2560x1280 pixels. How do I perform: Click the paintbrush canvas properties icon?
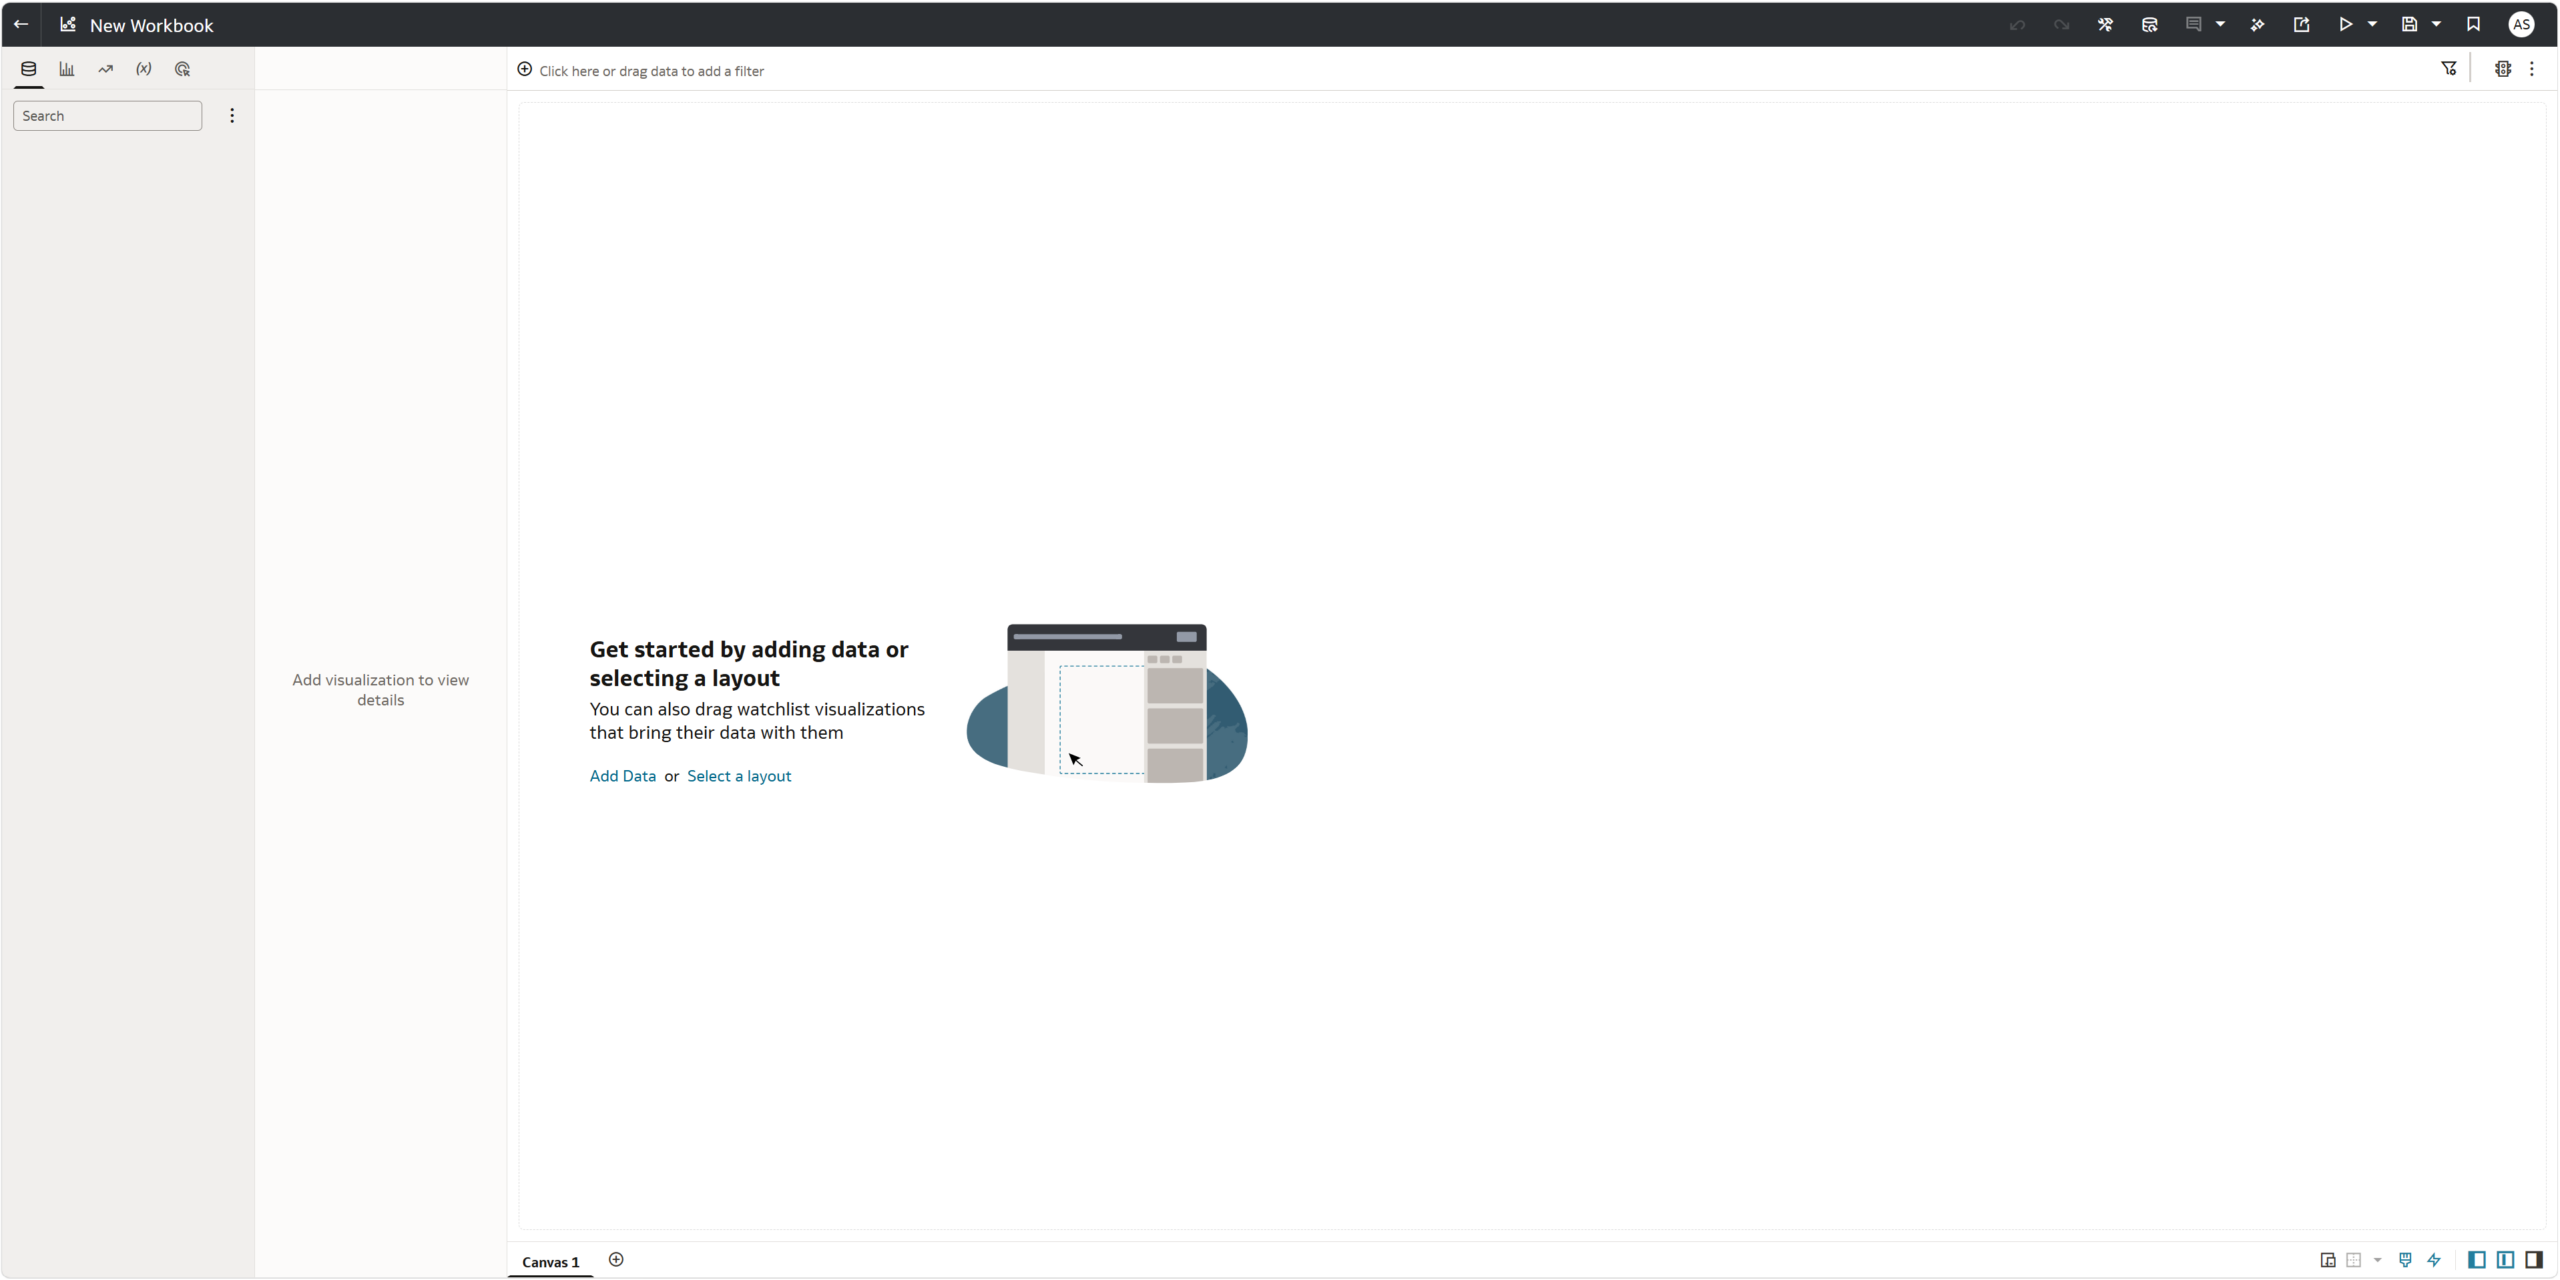tap(2406, 1260)
